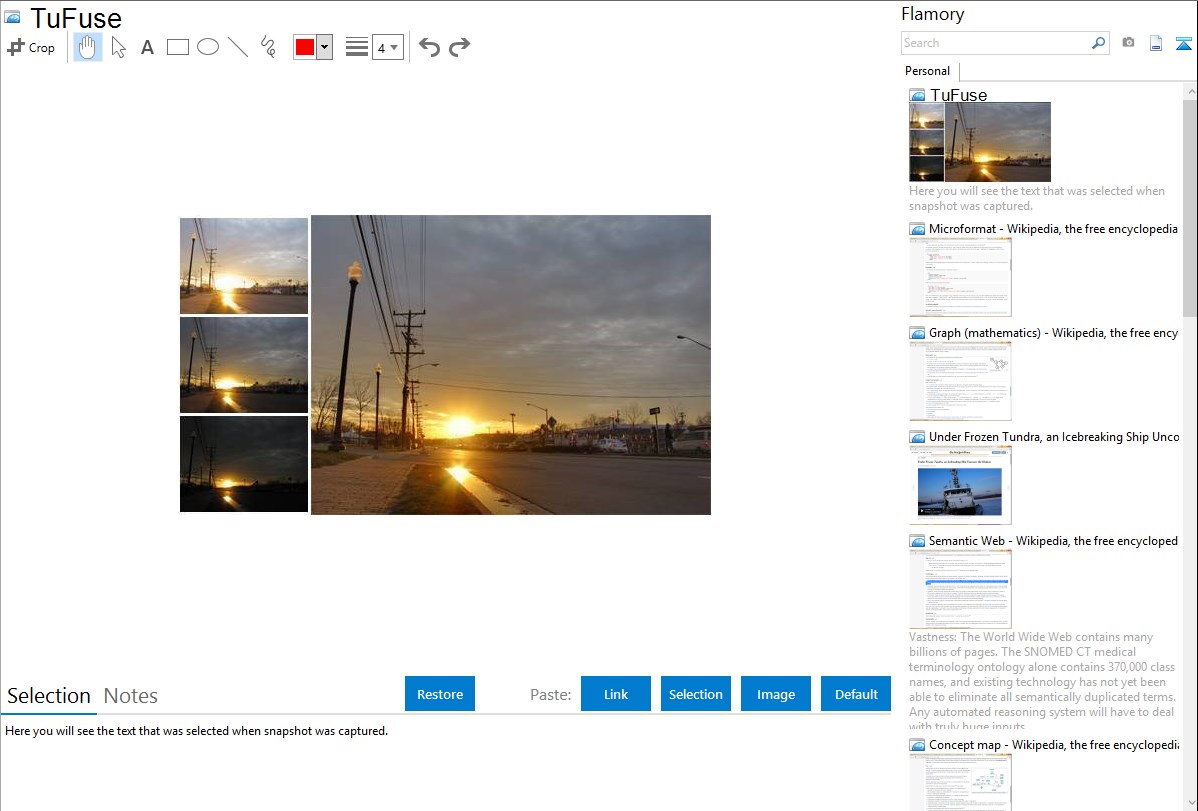This screenshot has width=1198, height=811.
Task: Click the large fused sunset image
Action: coord(511,365)
